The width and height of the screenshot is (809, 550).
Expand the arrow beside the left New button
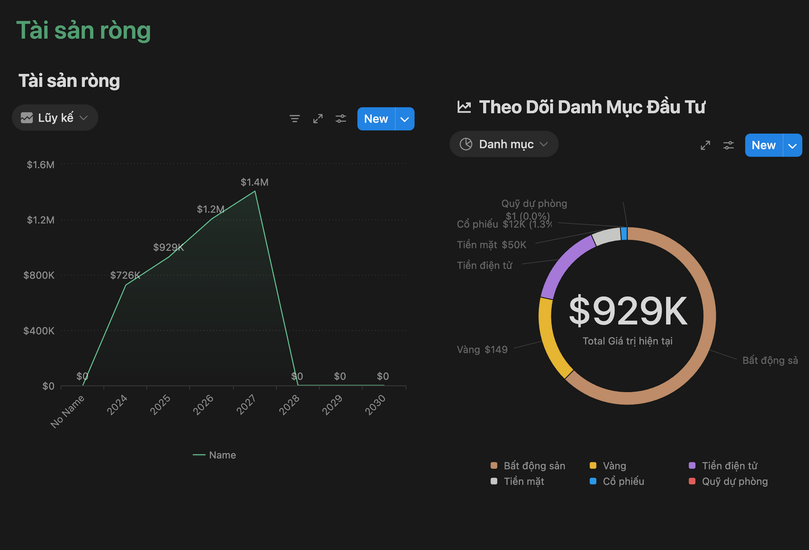click(405, 119)
